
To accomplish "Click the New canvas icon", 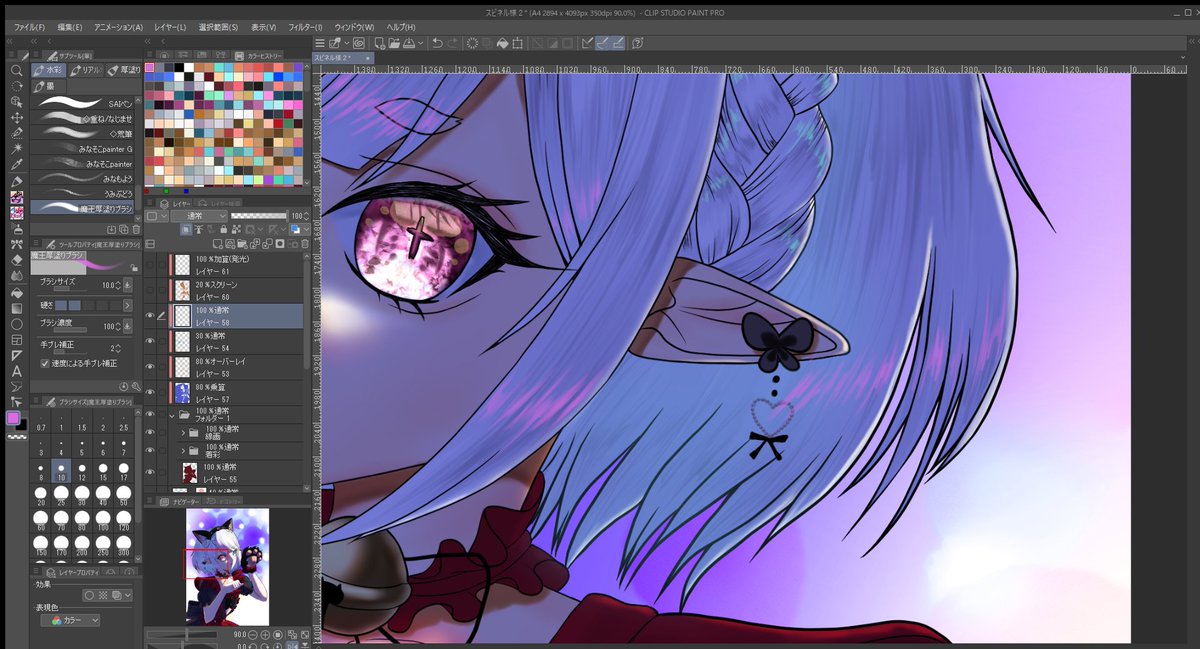I will click(x=379, y=43).
